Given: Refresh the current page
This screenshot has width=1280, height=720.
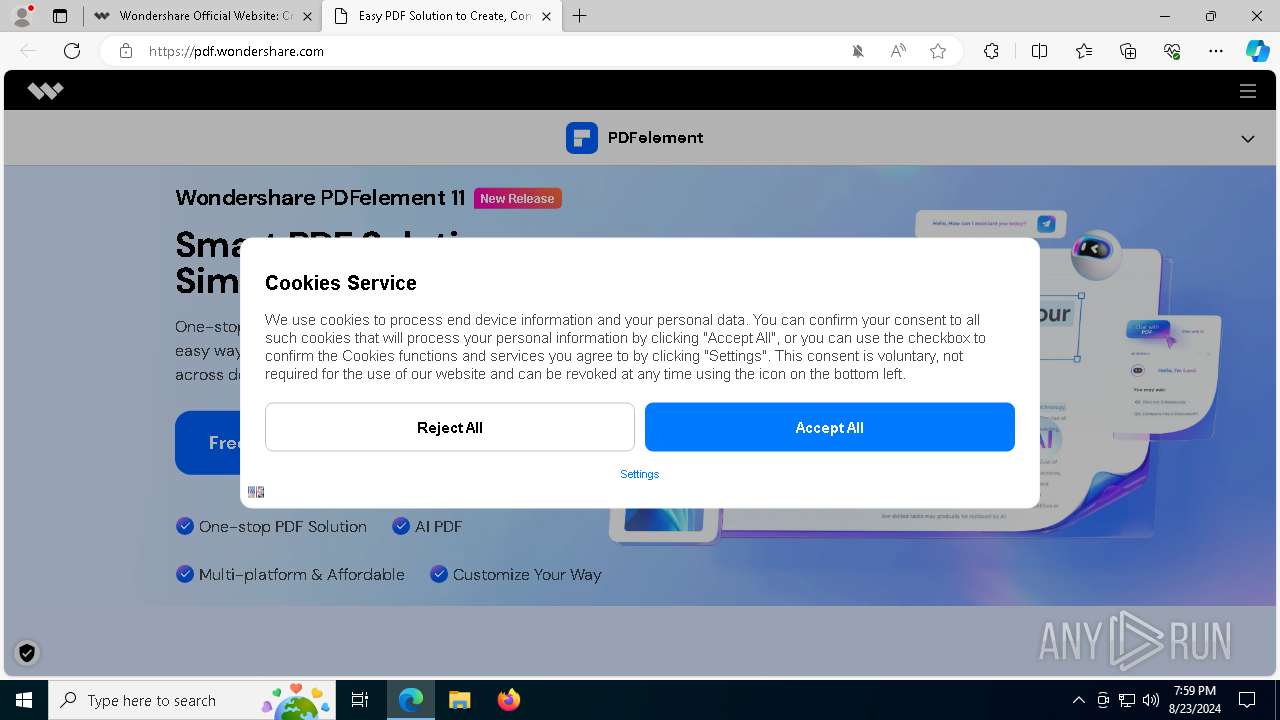Looking at the screenshot, I should pyautogui.click(x=72, y=51).
